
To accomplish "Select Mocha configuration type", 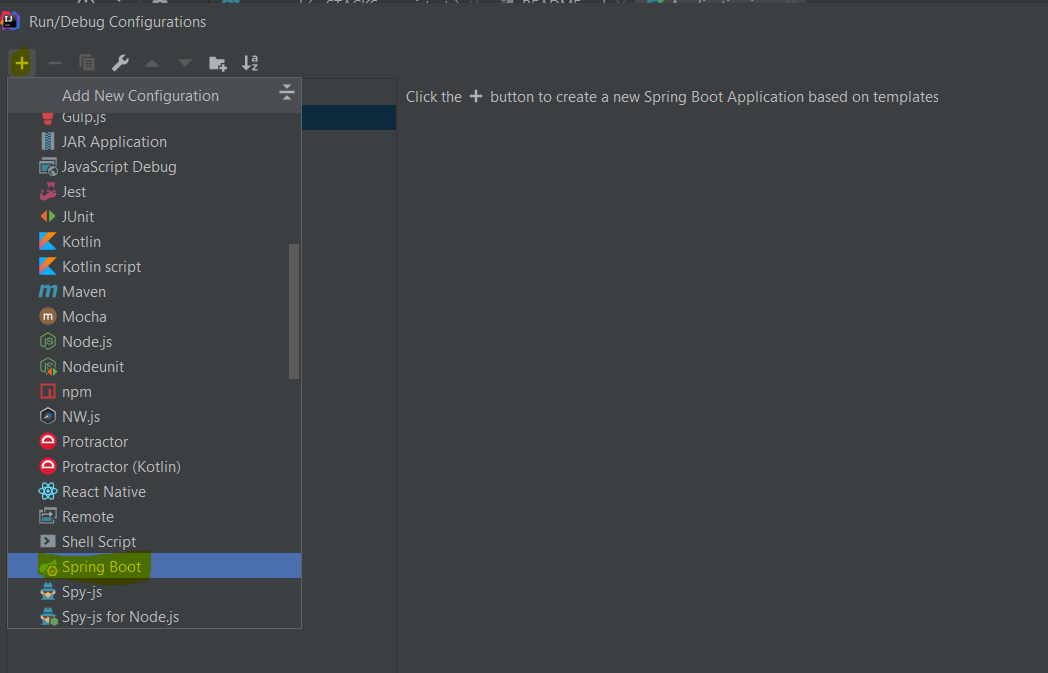I will point(154,316).
